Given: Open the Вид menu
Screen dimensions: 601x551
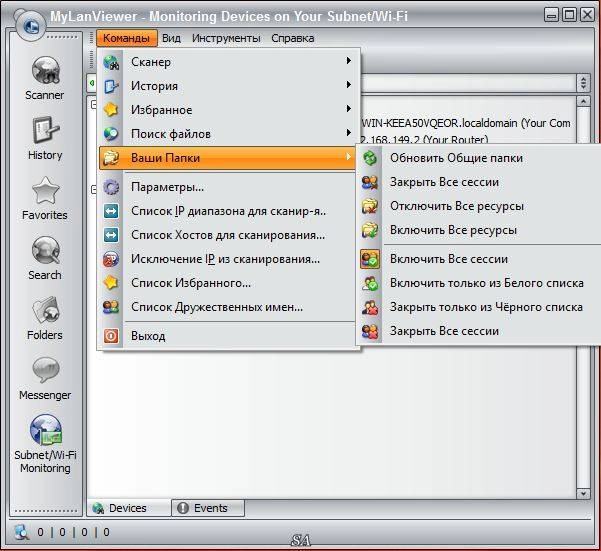Looking at the screenshot, I should click(x=171, y=38).
